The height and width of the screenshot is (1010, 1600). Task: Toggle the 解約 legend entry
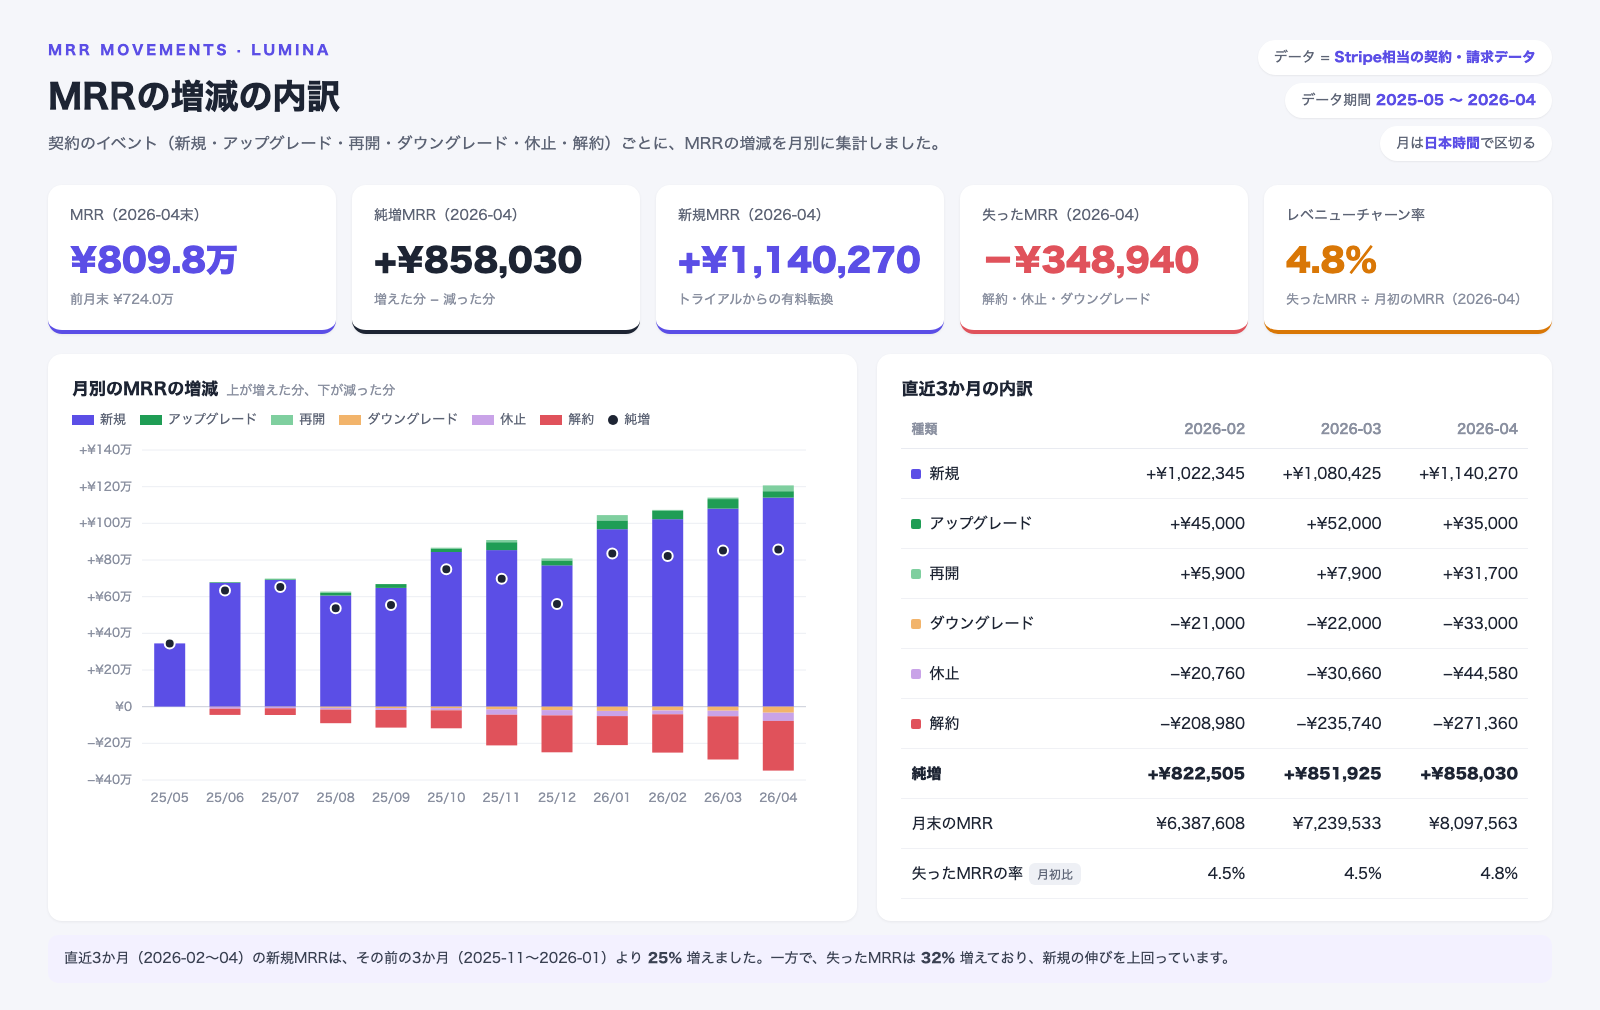[567, 420]
